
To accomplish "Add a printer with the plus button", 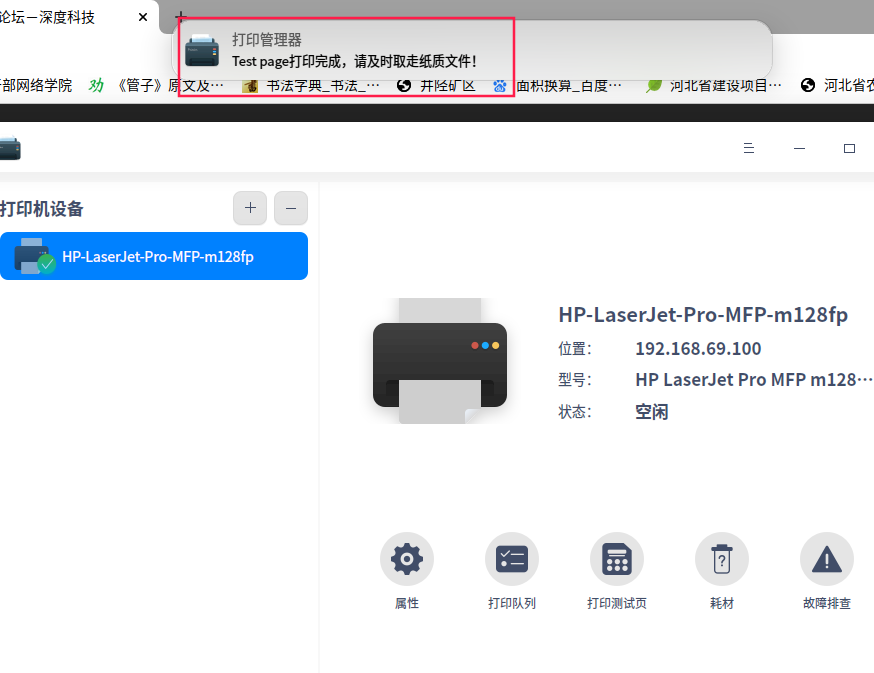I will click(x=250, y=208).
